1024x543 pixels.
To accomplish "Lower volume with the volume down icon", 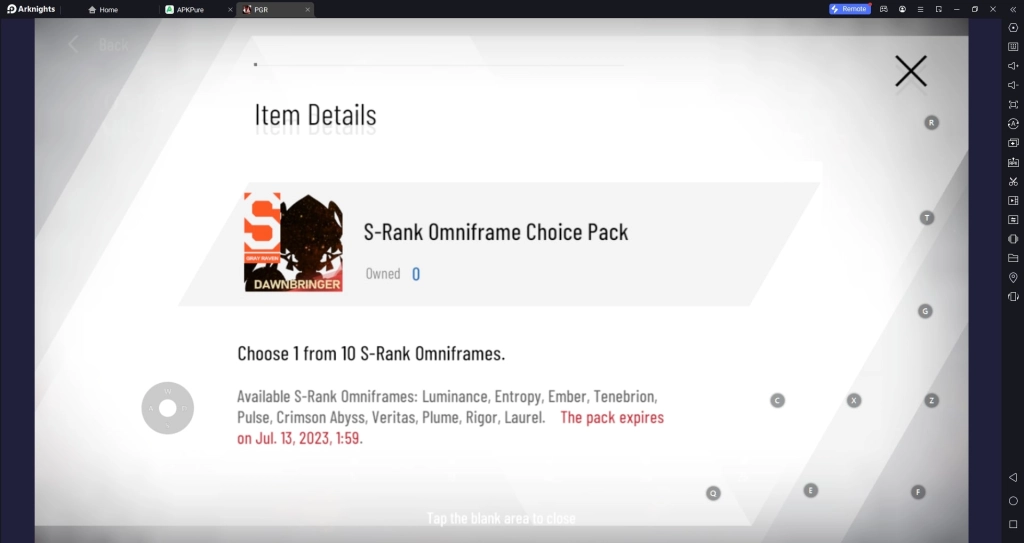I will coord(1013,85).
